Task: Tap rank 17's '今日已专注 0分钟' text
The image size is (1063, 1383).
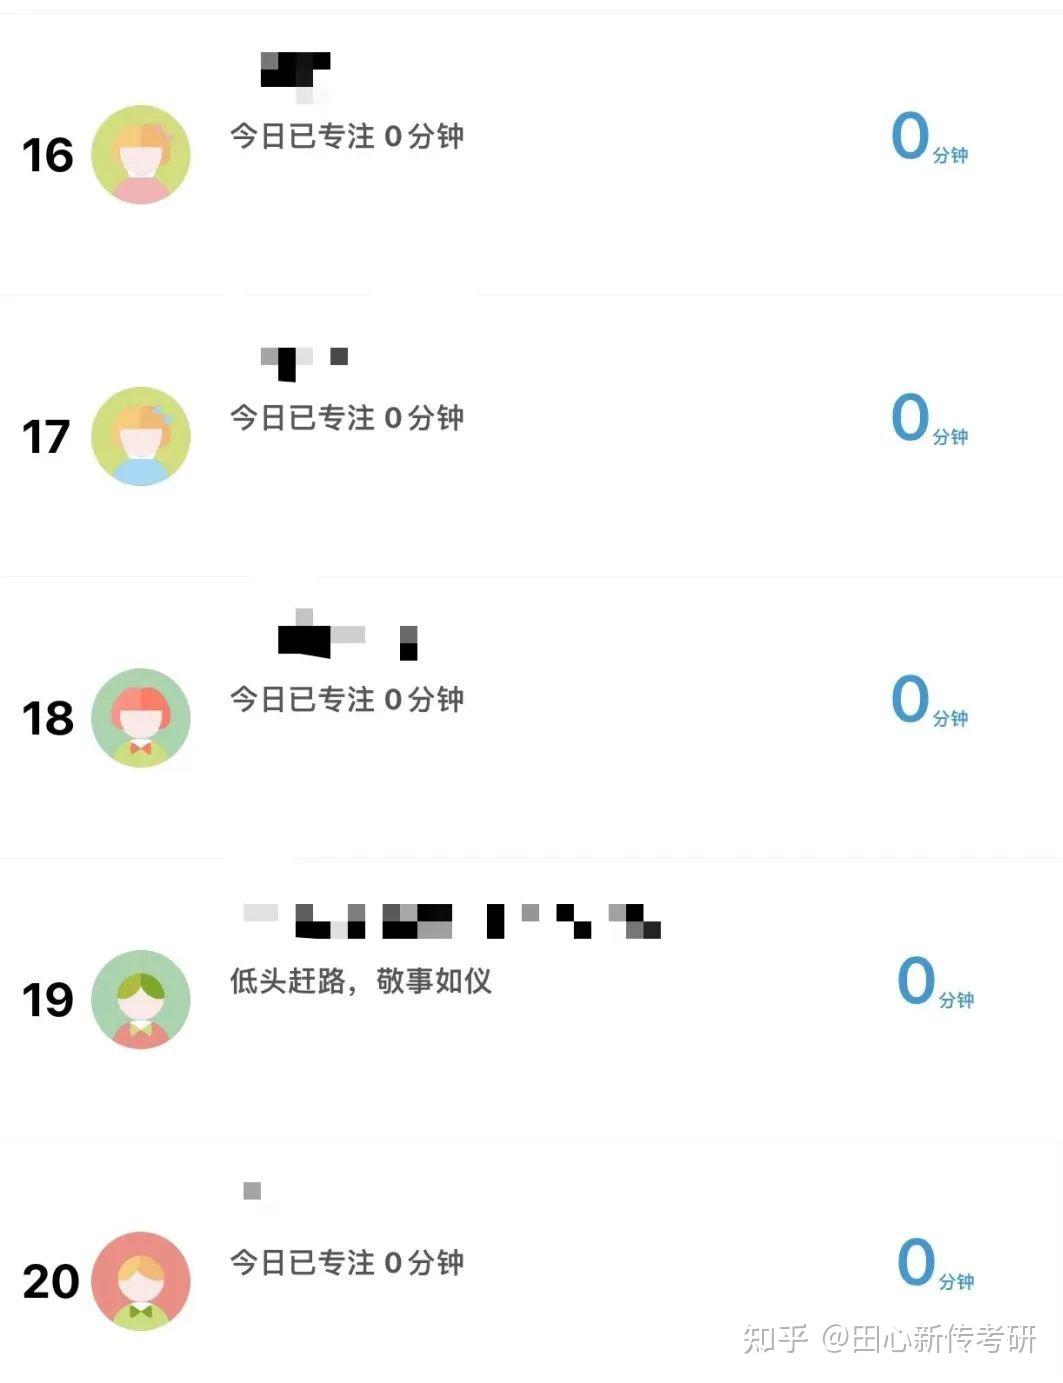Action: [347, 418]
